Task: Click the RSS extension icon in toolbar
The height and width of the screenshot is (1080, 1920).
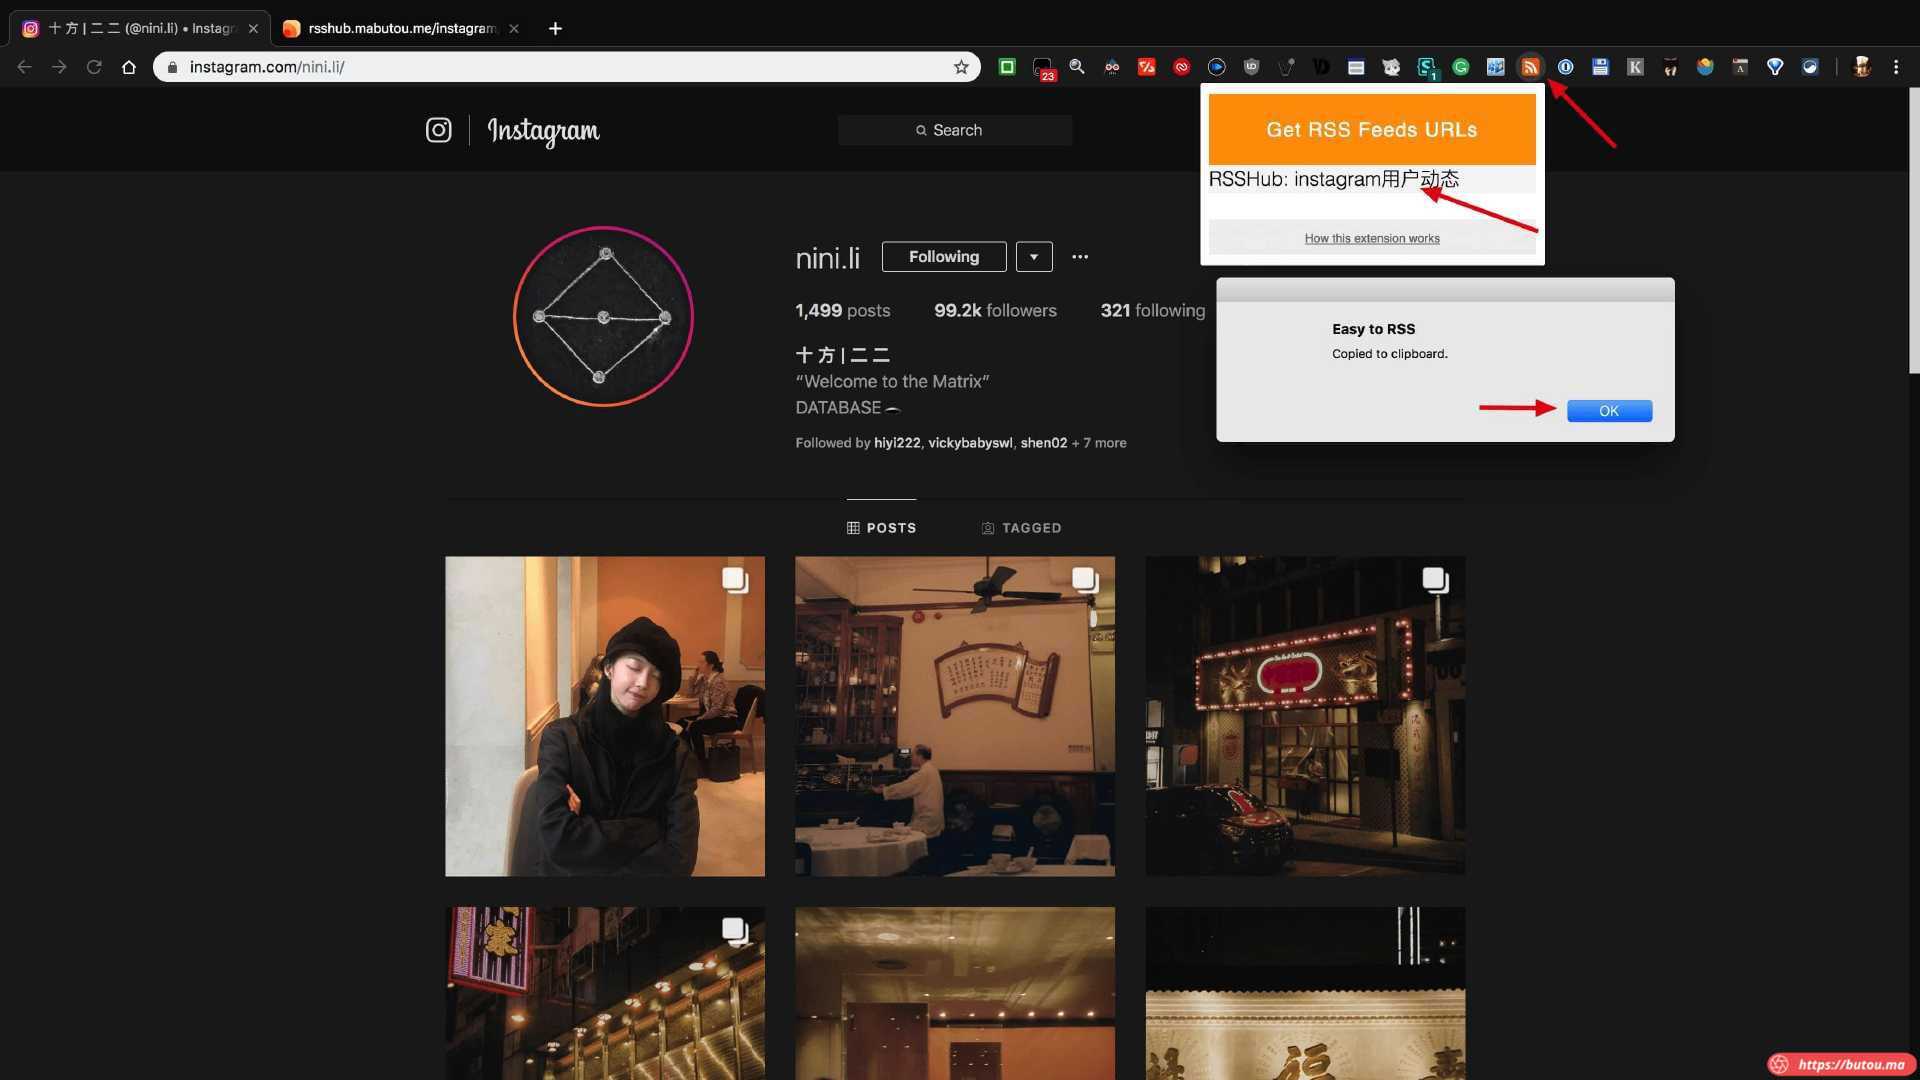Action: click(1530, 67)
